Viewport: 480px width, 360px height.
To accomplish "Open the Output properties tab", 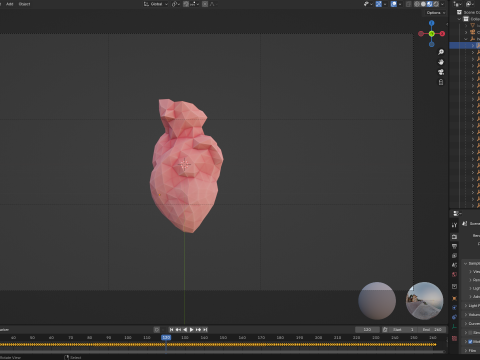I will pyautogui.click(x=454, y=246).
